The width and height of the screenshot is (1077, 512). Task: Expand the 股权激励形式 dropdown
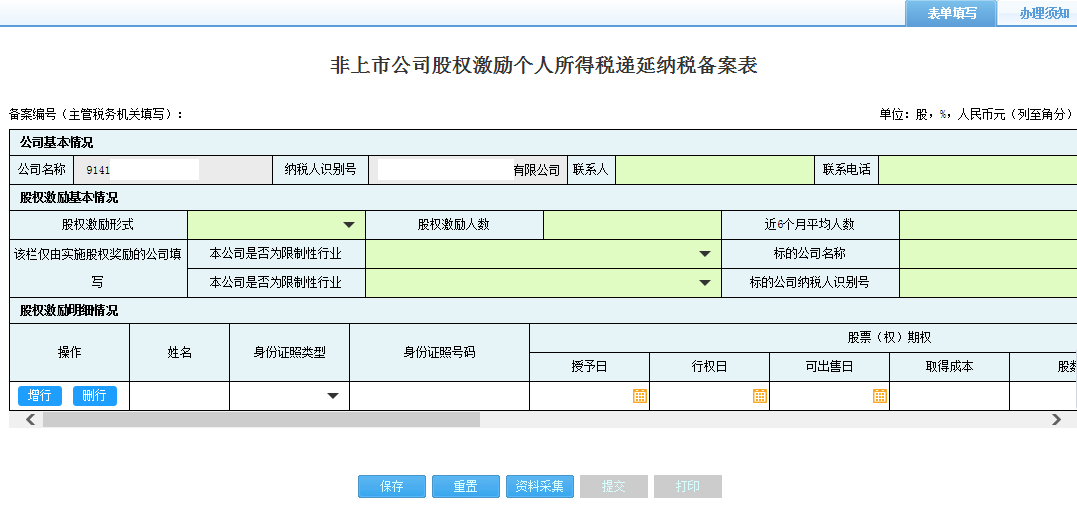point(349,225)
